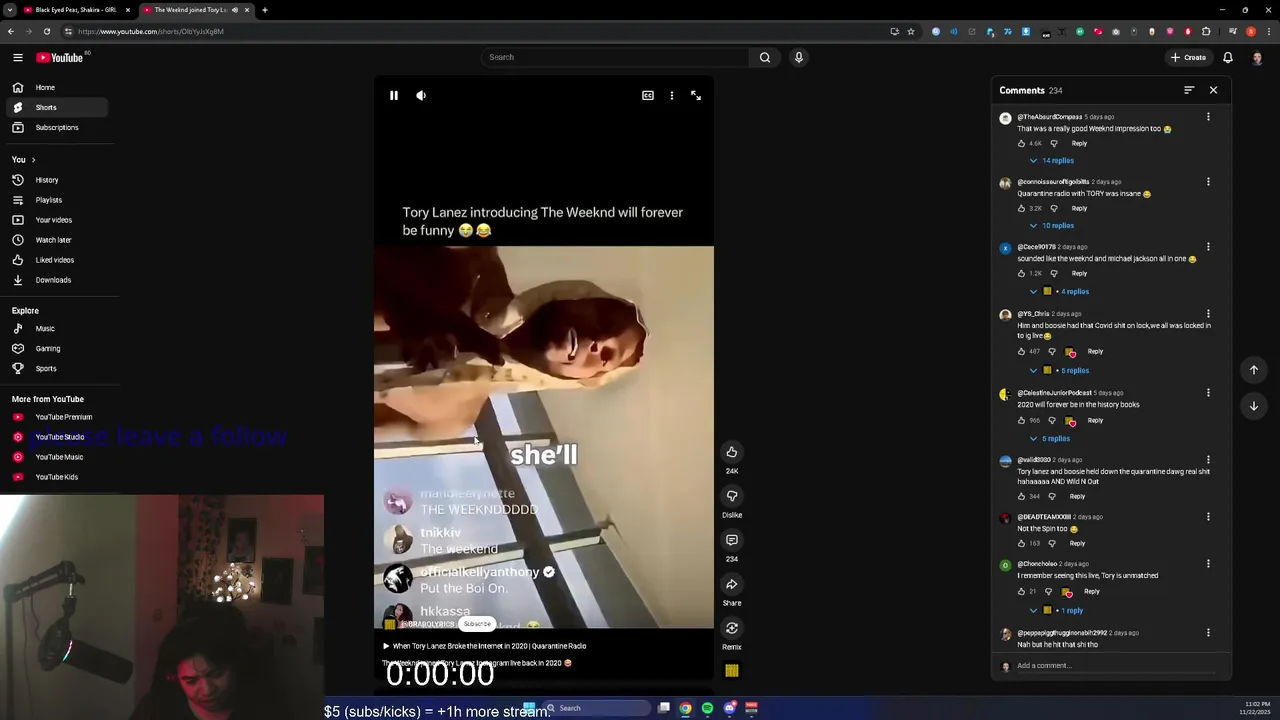Open a new browser tab
The image size is (1280, 720).
pos(265,10)
